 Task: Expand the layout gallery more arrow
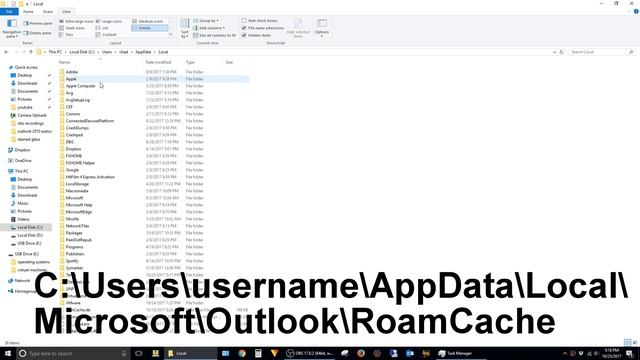pos(171,35)
